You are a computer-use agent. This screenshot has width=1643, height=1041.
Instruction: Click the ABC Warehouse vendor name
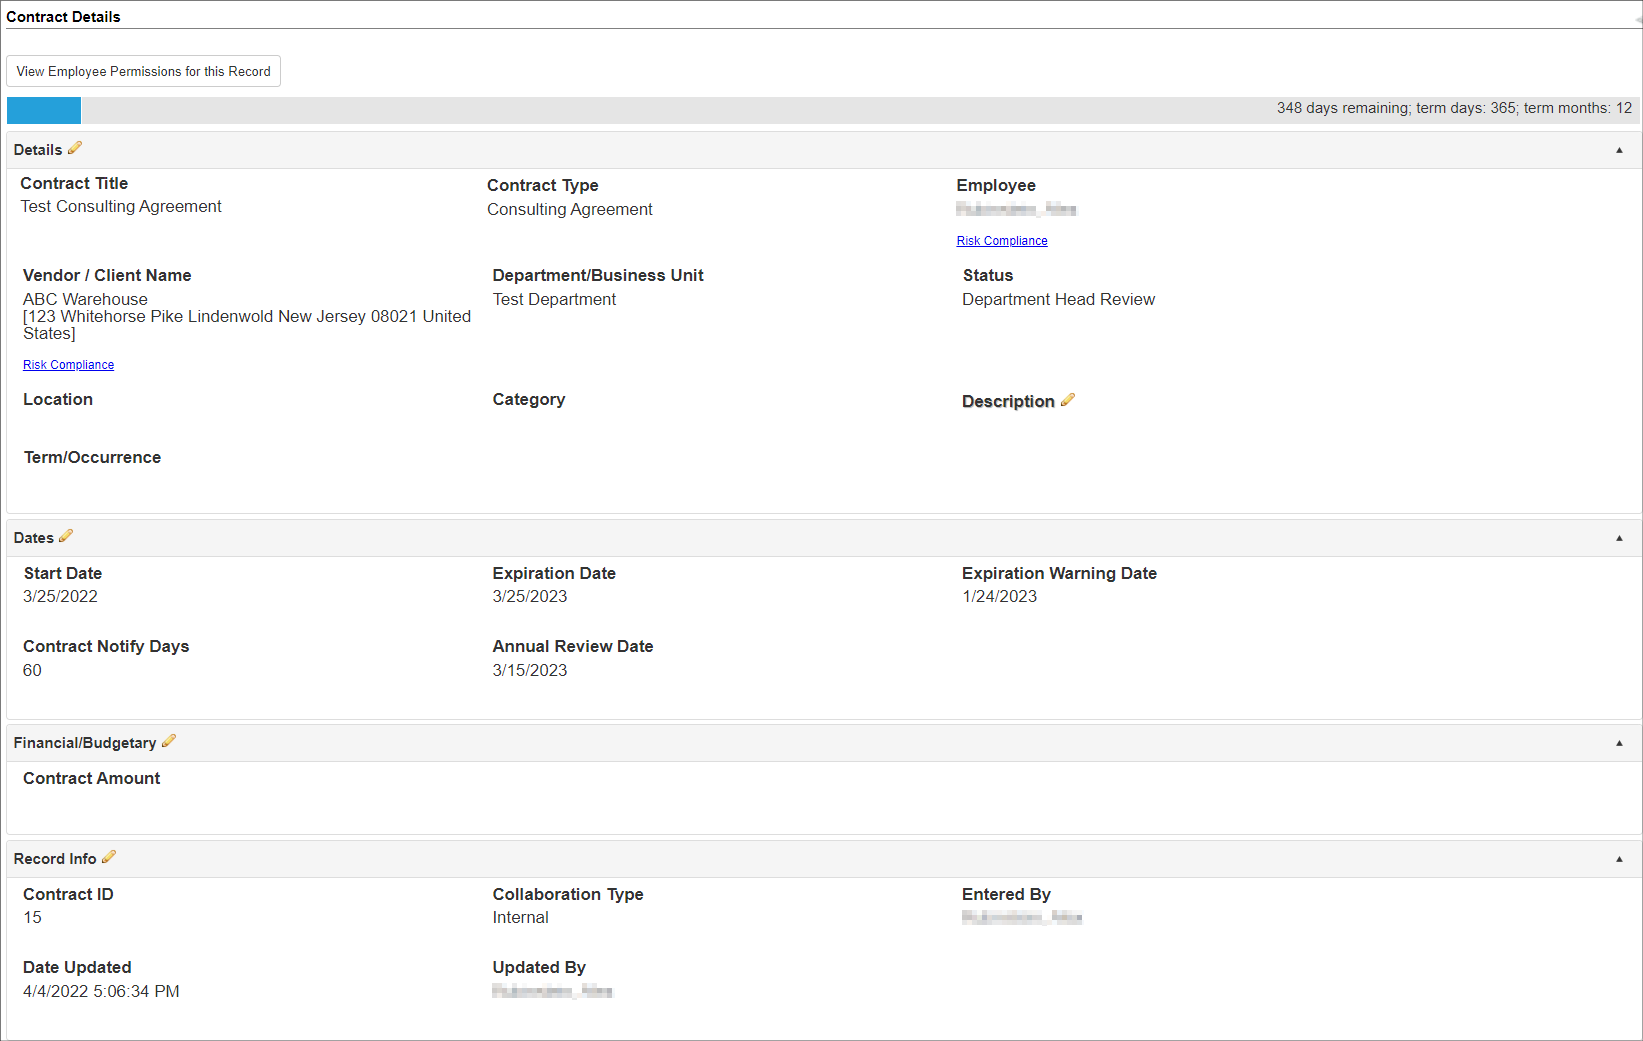[x=85, y=299]
